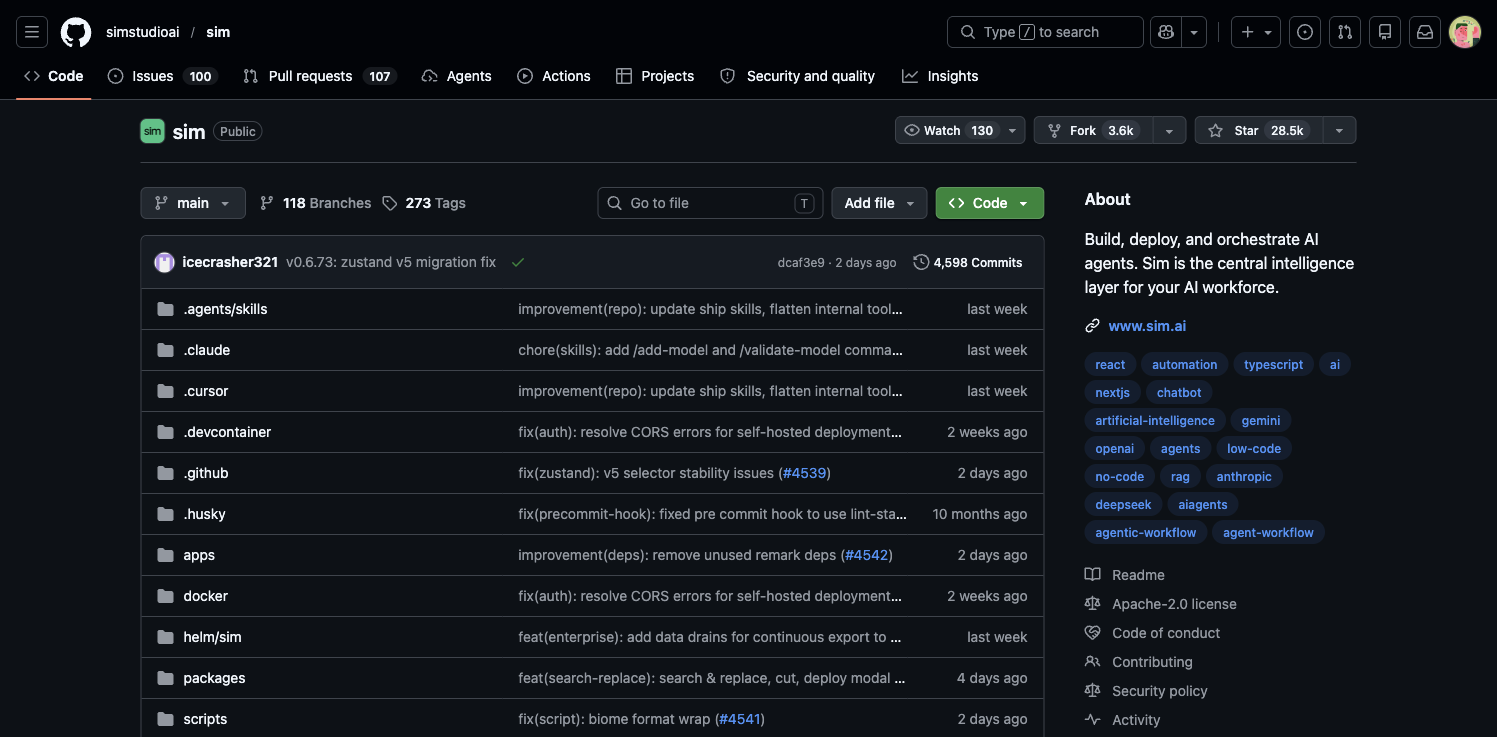Open the .husky folder icon
The image size is (1497, 737).
click(x=165, y=514)
